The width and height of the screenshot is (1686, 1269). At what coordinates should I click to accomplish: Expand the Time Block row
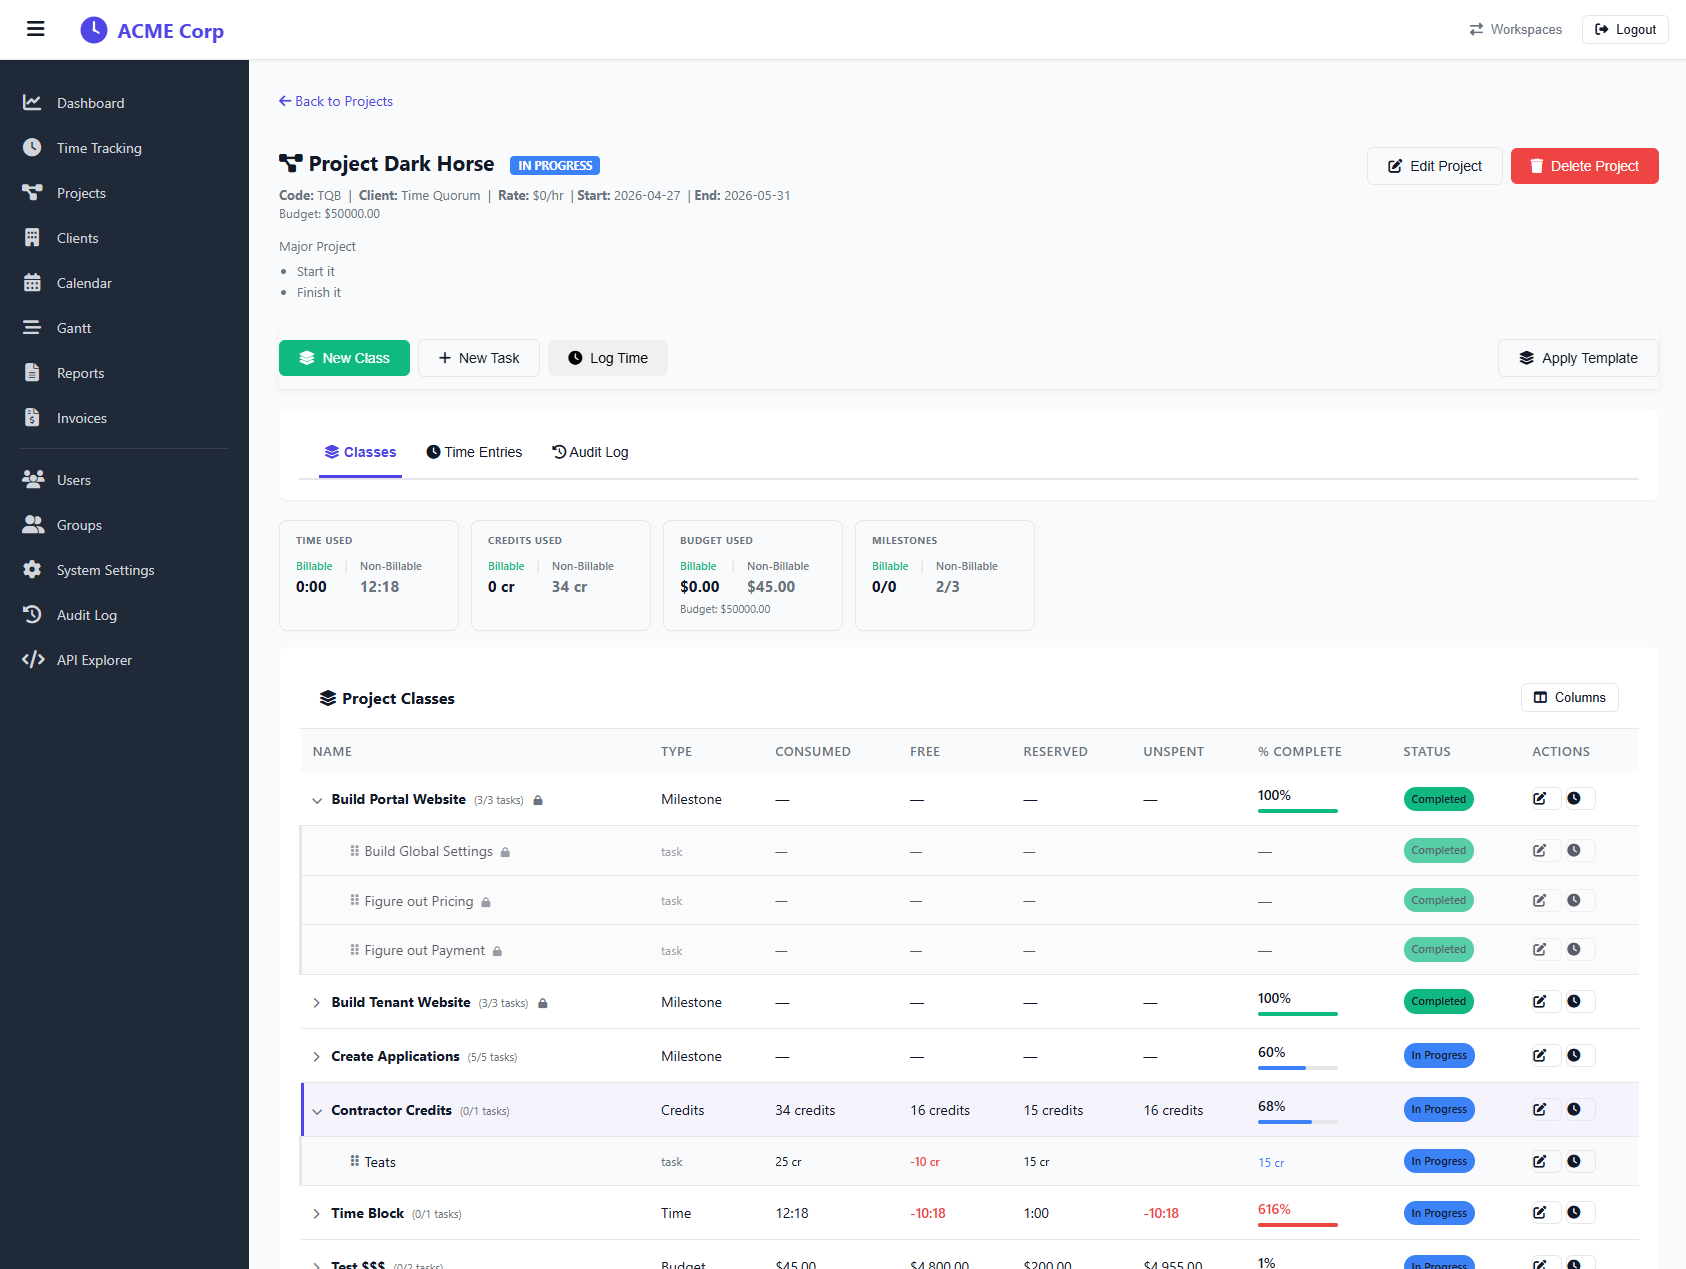pos(317,1214)
